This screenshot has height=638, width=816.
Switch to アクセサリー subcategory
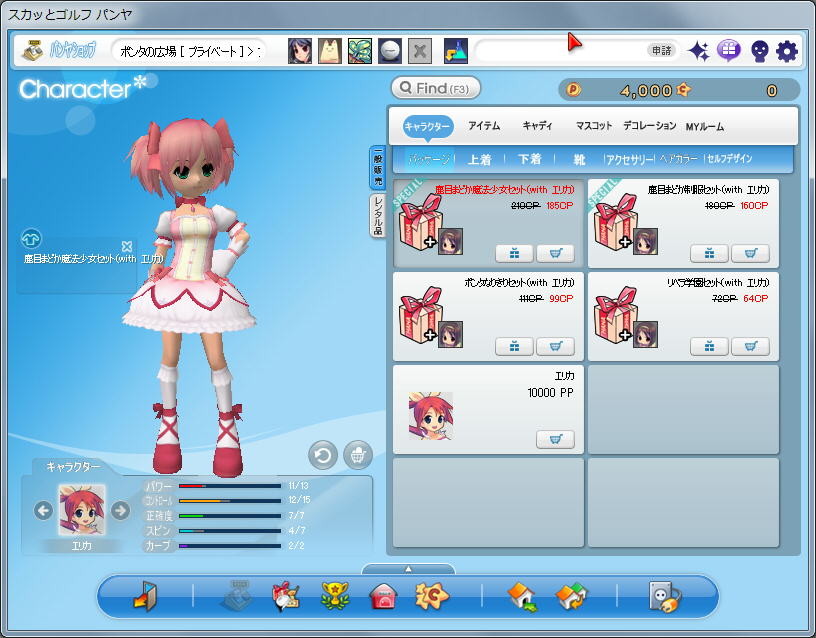tap(630, 159)
